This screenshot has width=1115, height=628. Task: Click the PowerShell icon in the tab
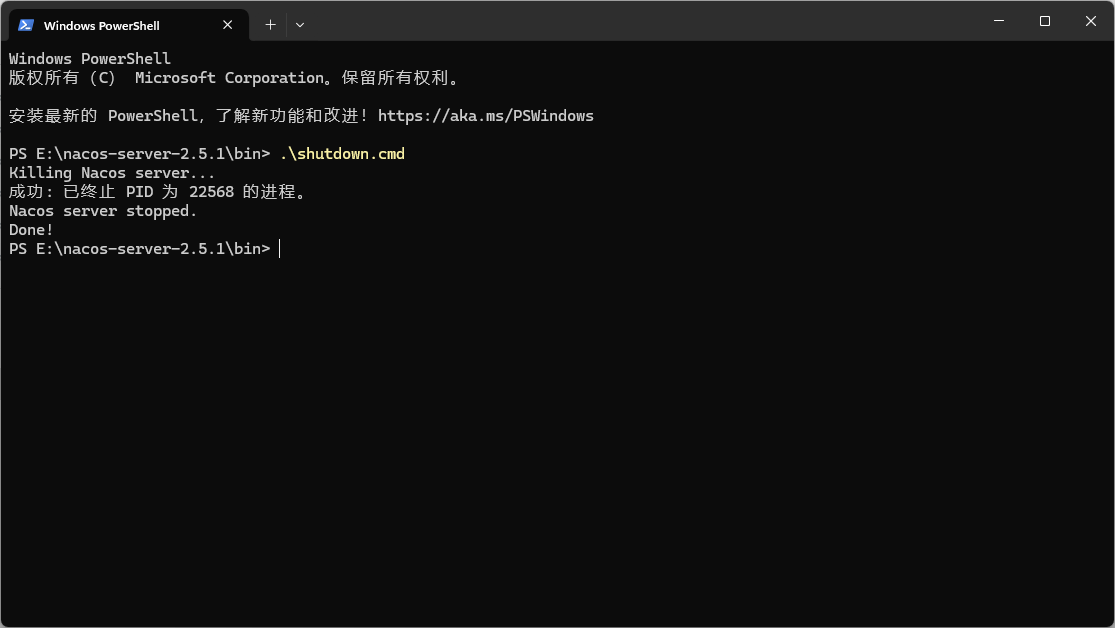(x=26, y=25)
